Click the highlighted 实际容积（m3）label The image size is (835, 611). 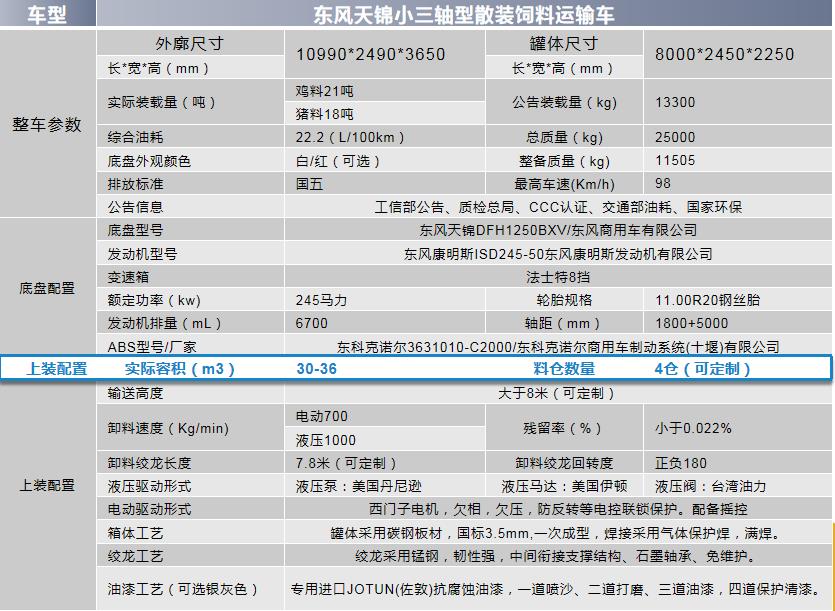pyautogui.click(x=180, y=369)
